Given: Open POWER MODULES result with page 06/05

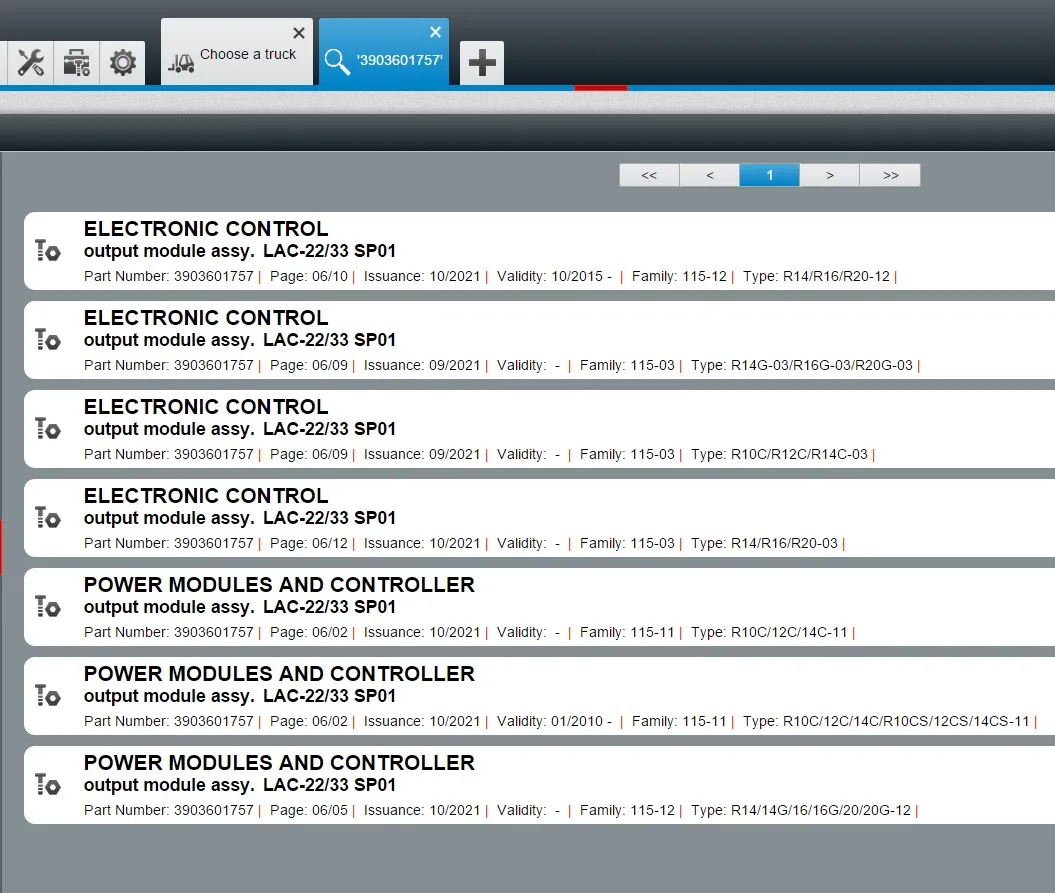Looking at the screenshot, I should pos(540,785).
